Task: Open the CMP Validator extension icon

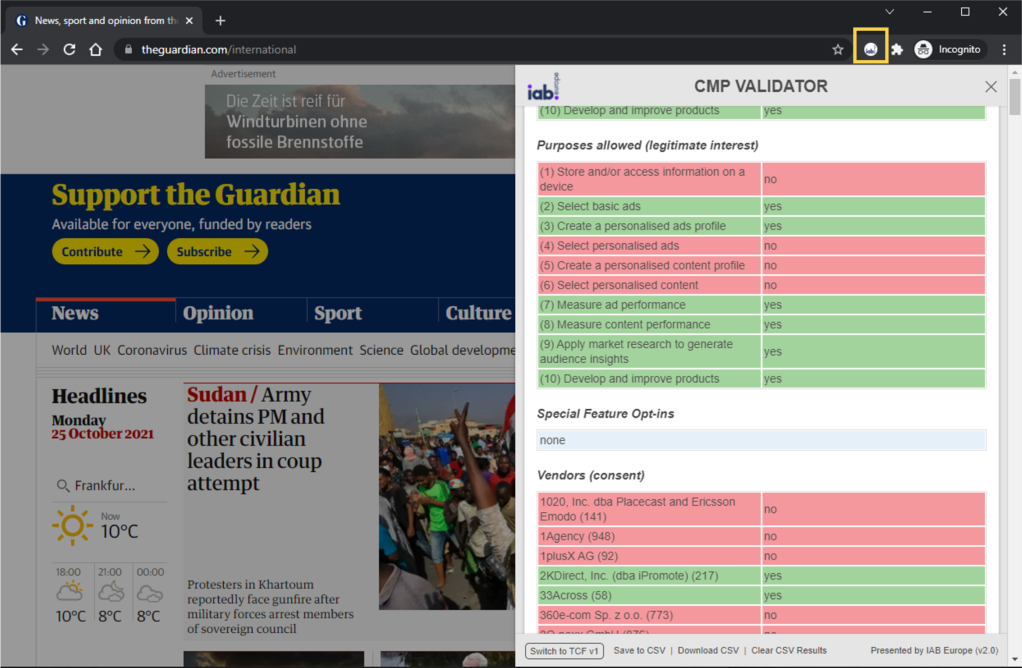Action: (870, 50)
